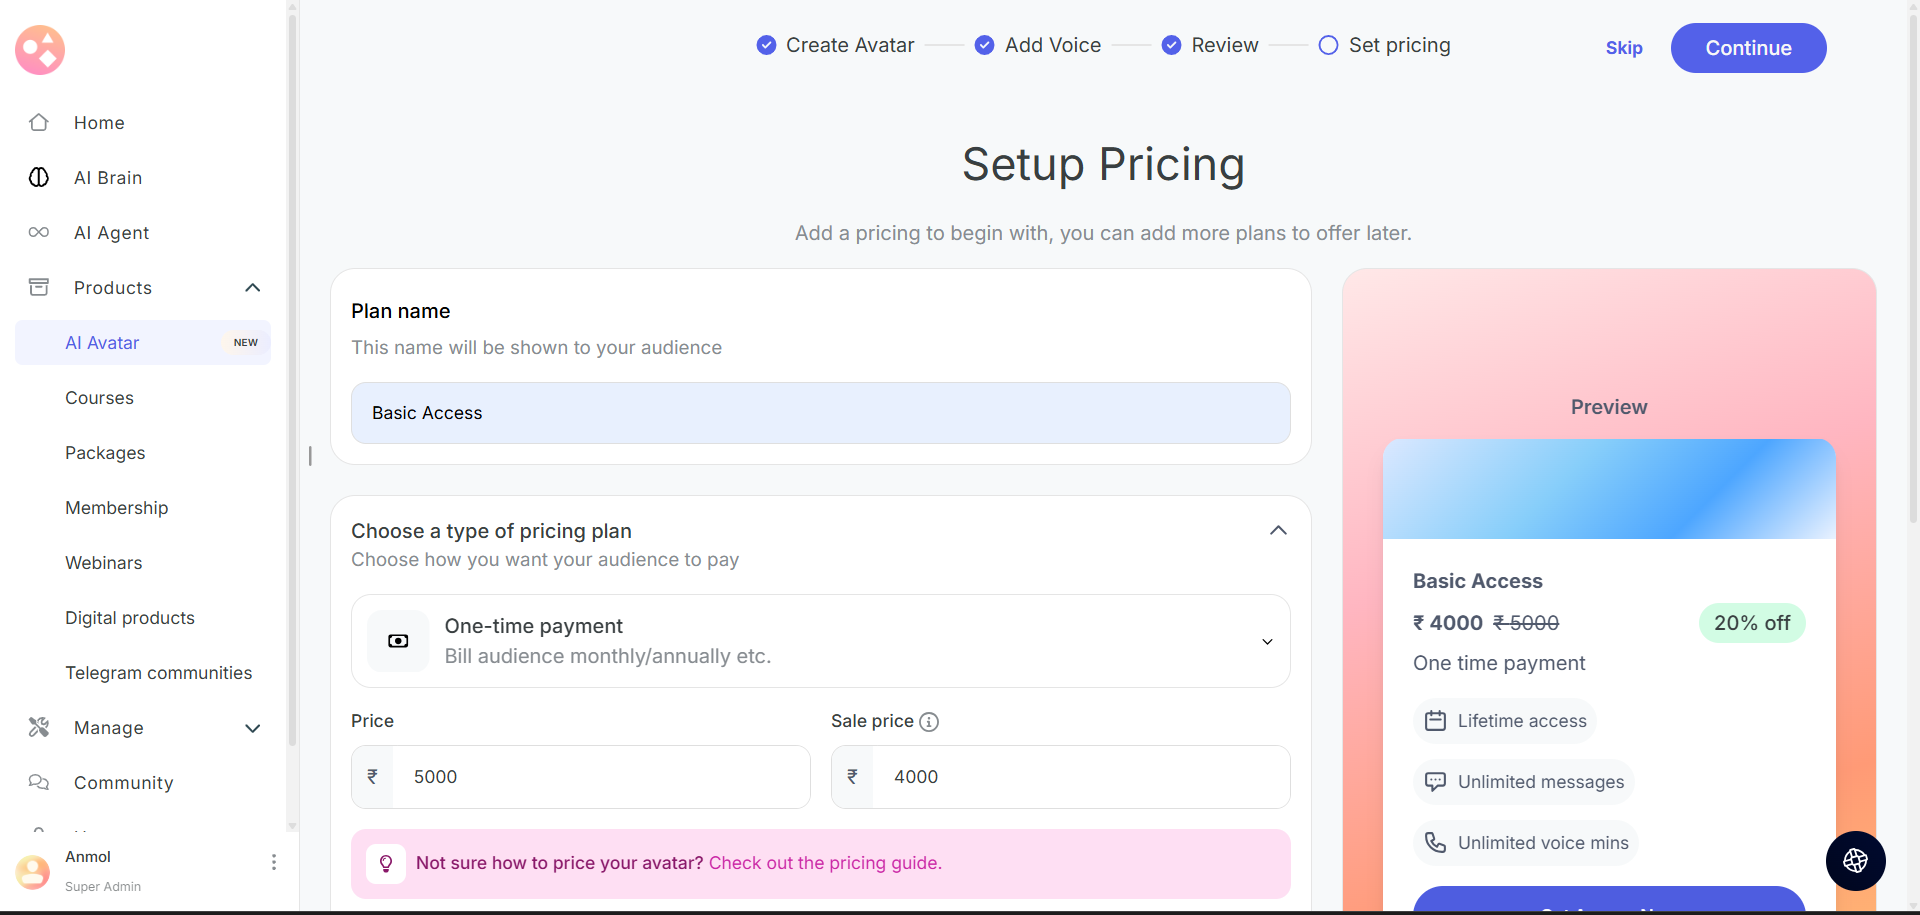Click the app logo at top left
Viewport: 1920px width, 915px height.
tap(40, 50)
